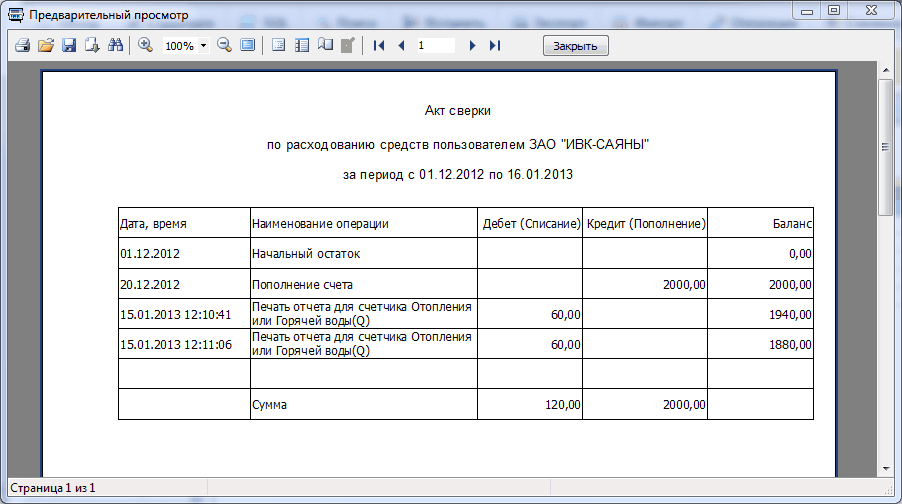902x504 pixels.
Task: Toggle the report outline panel
Action: pyautogui.click(x=278, y=45)
